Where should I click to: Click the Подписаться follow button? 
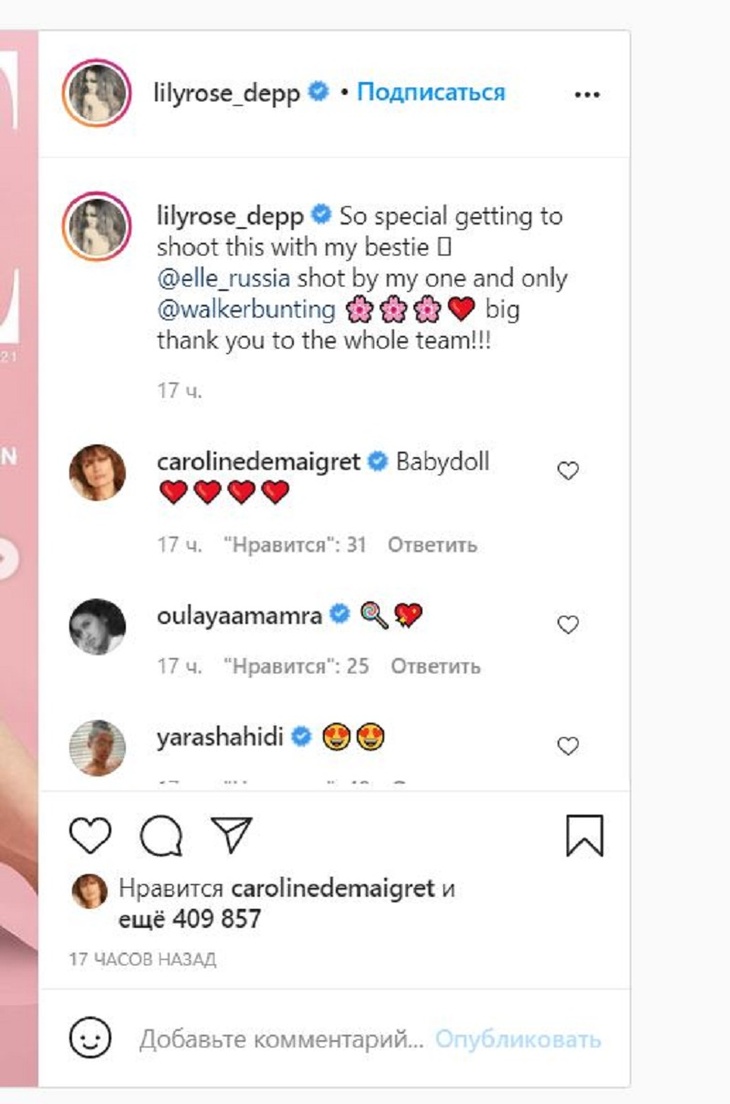pyautogui.click(x=431, y=93)
